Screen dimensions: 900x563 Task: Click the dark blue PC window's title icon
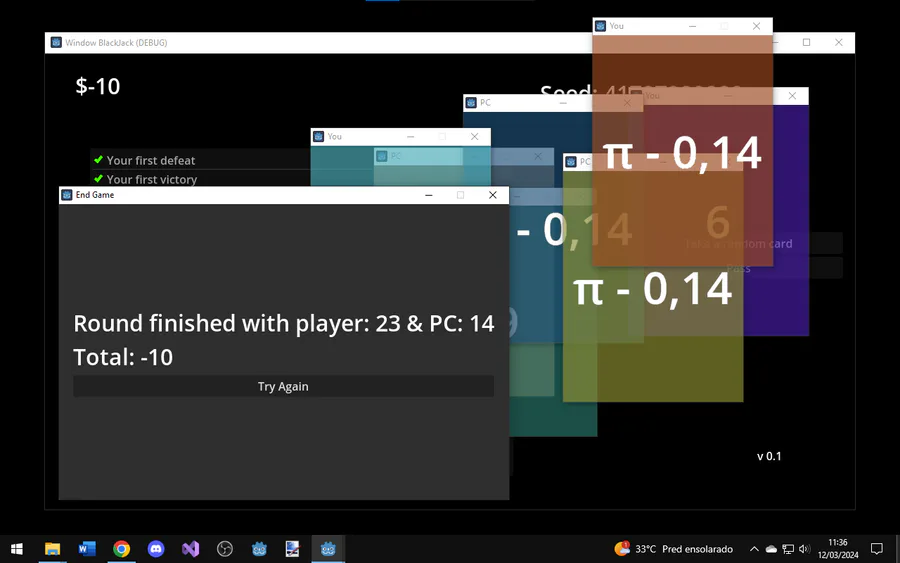click(x=471, y=103)
